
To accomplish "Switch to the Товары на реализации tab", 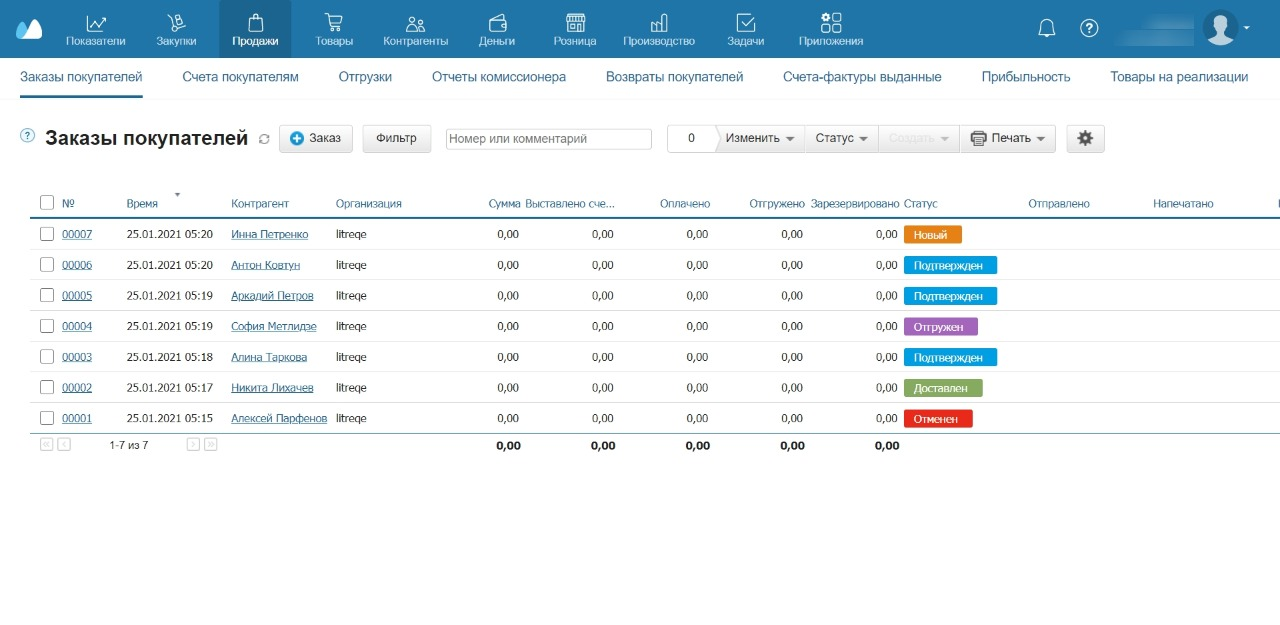I will point(1179,77).
